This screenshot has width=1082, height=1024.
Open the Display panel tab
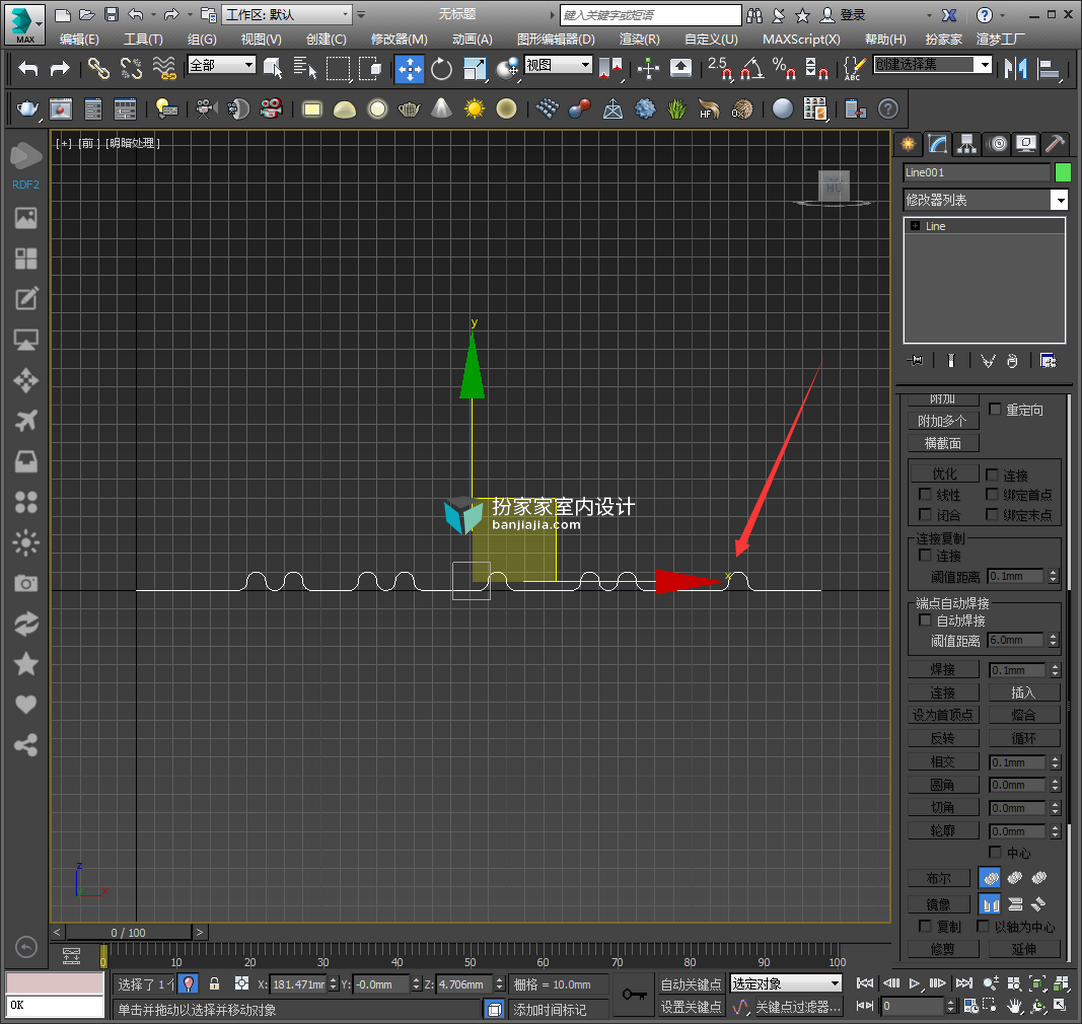(x=1026, y=144)
